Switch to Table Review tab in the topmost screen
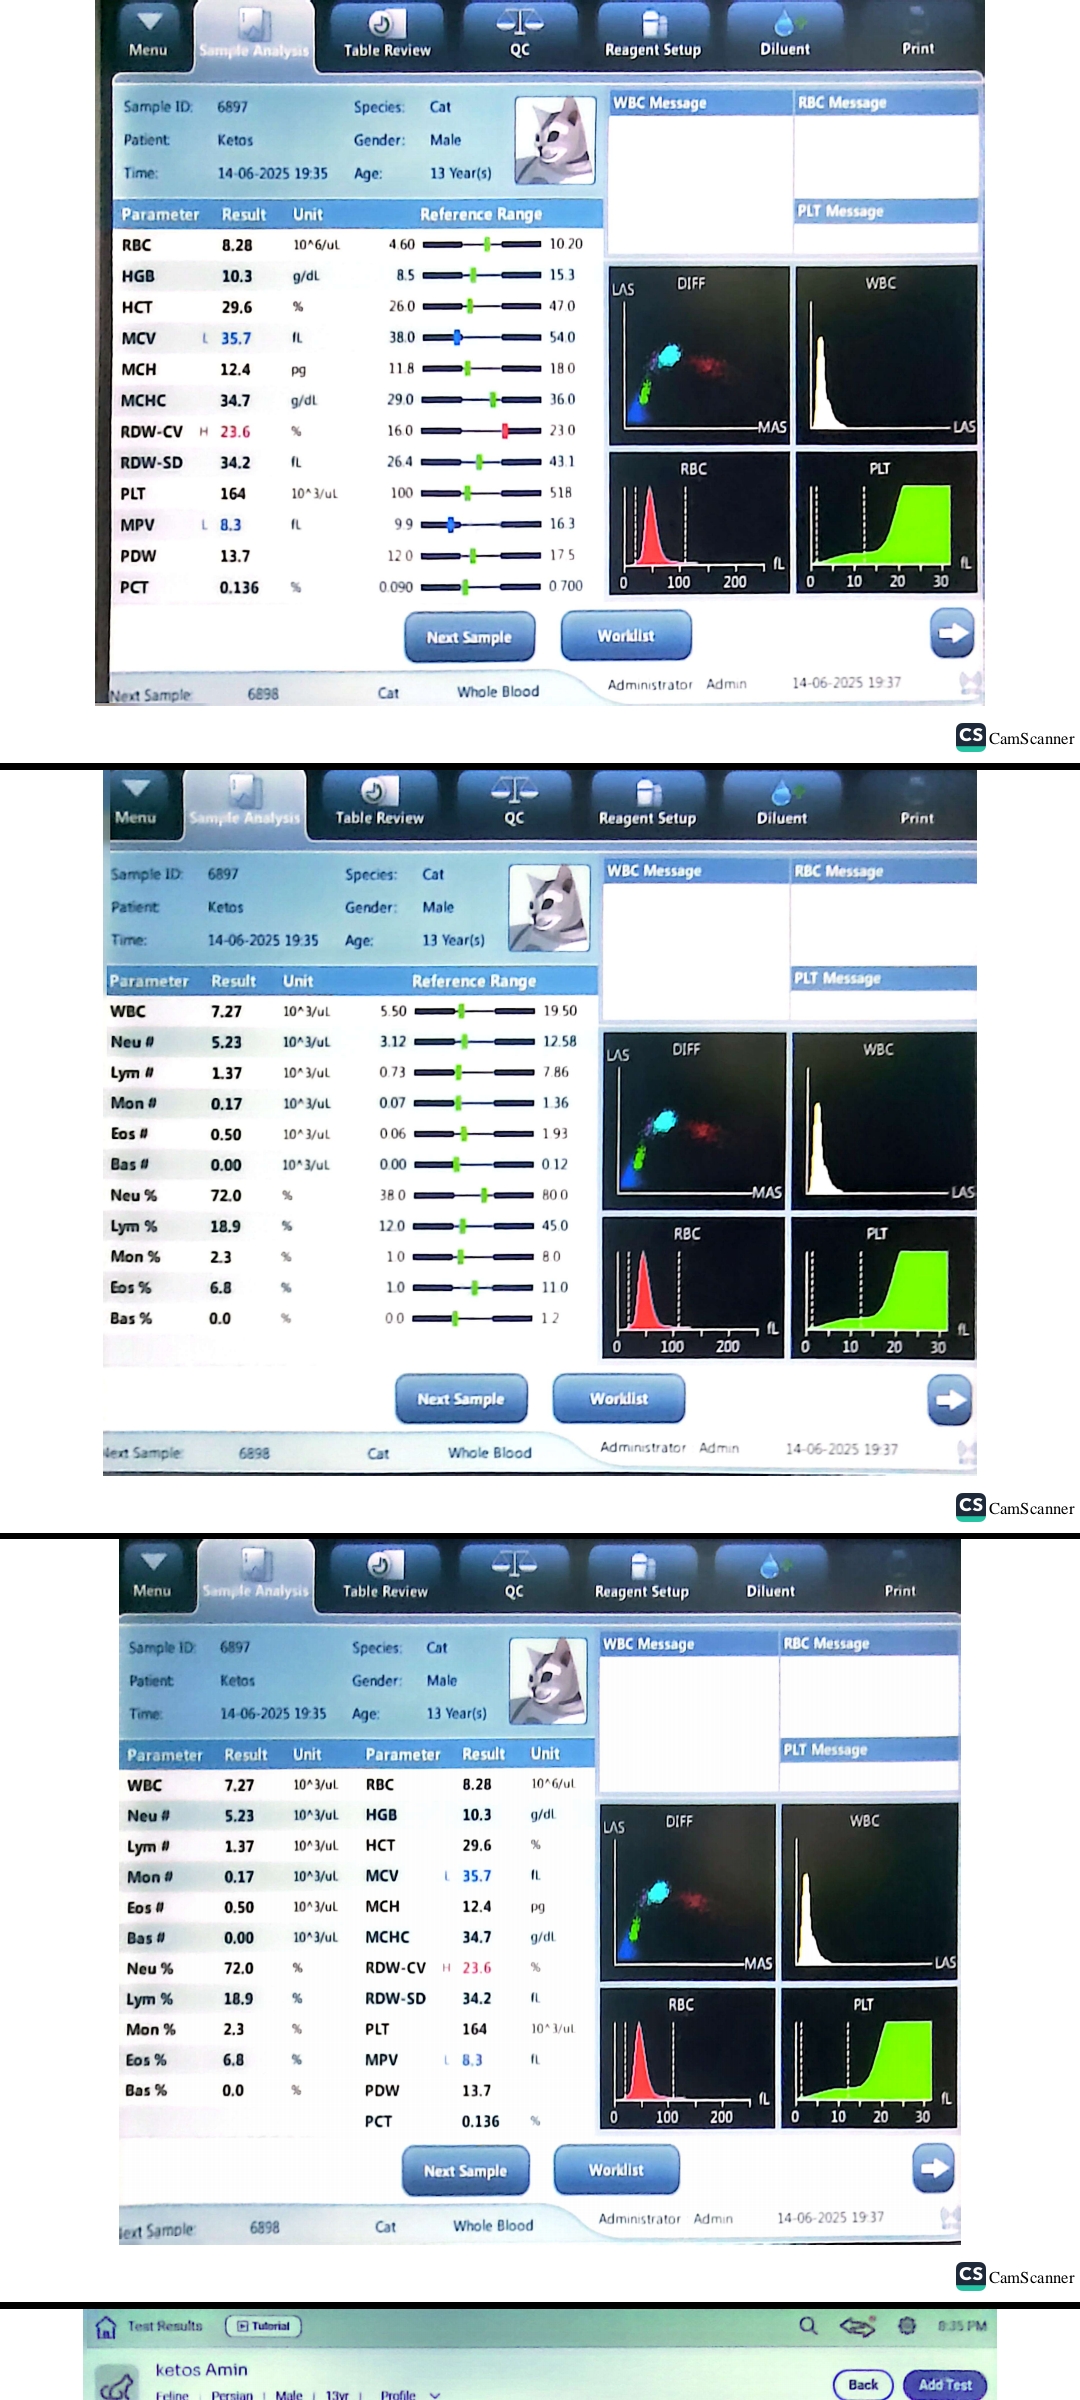 pyautogui.click(x=386, y=36)
